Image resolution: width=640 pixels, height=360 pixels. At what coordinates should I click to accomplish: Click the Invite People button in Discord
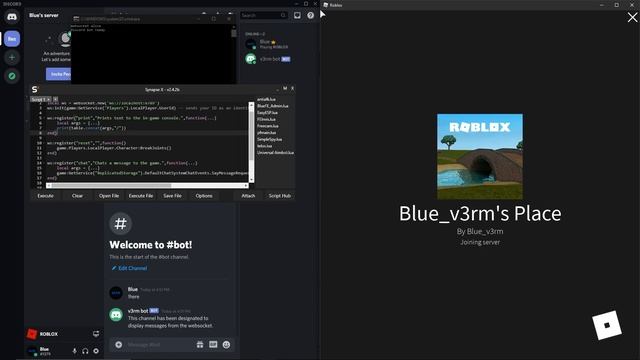(59, 74)
